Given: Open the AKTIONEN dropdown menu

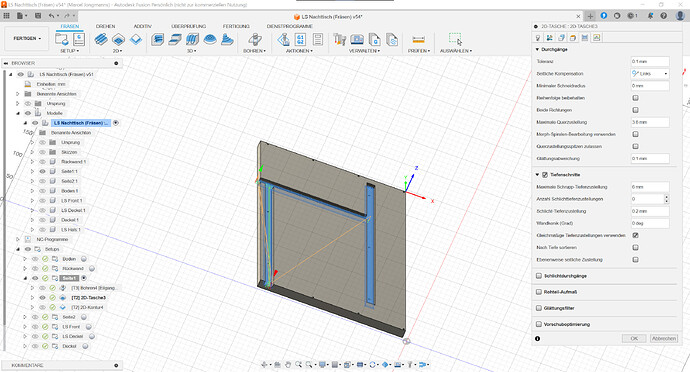Looking at the screenshot, I should click(299, 51).
